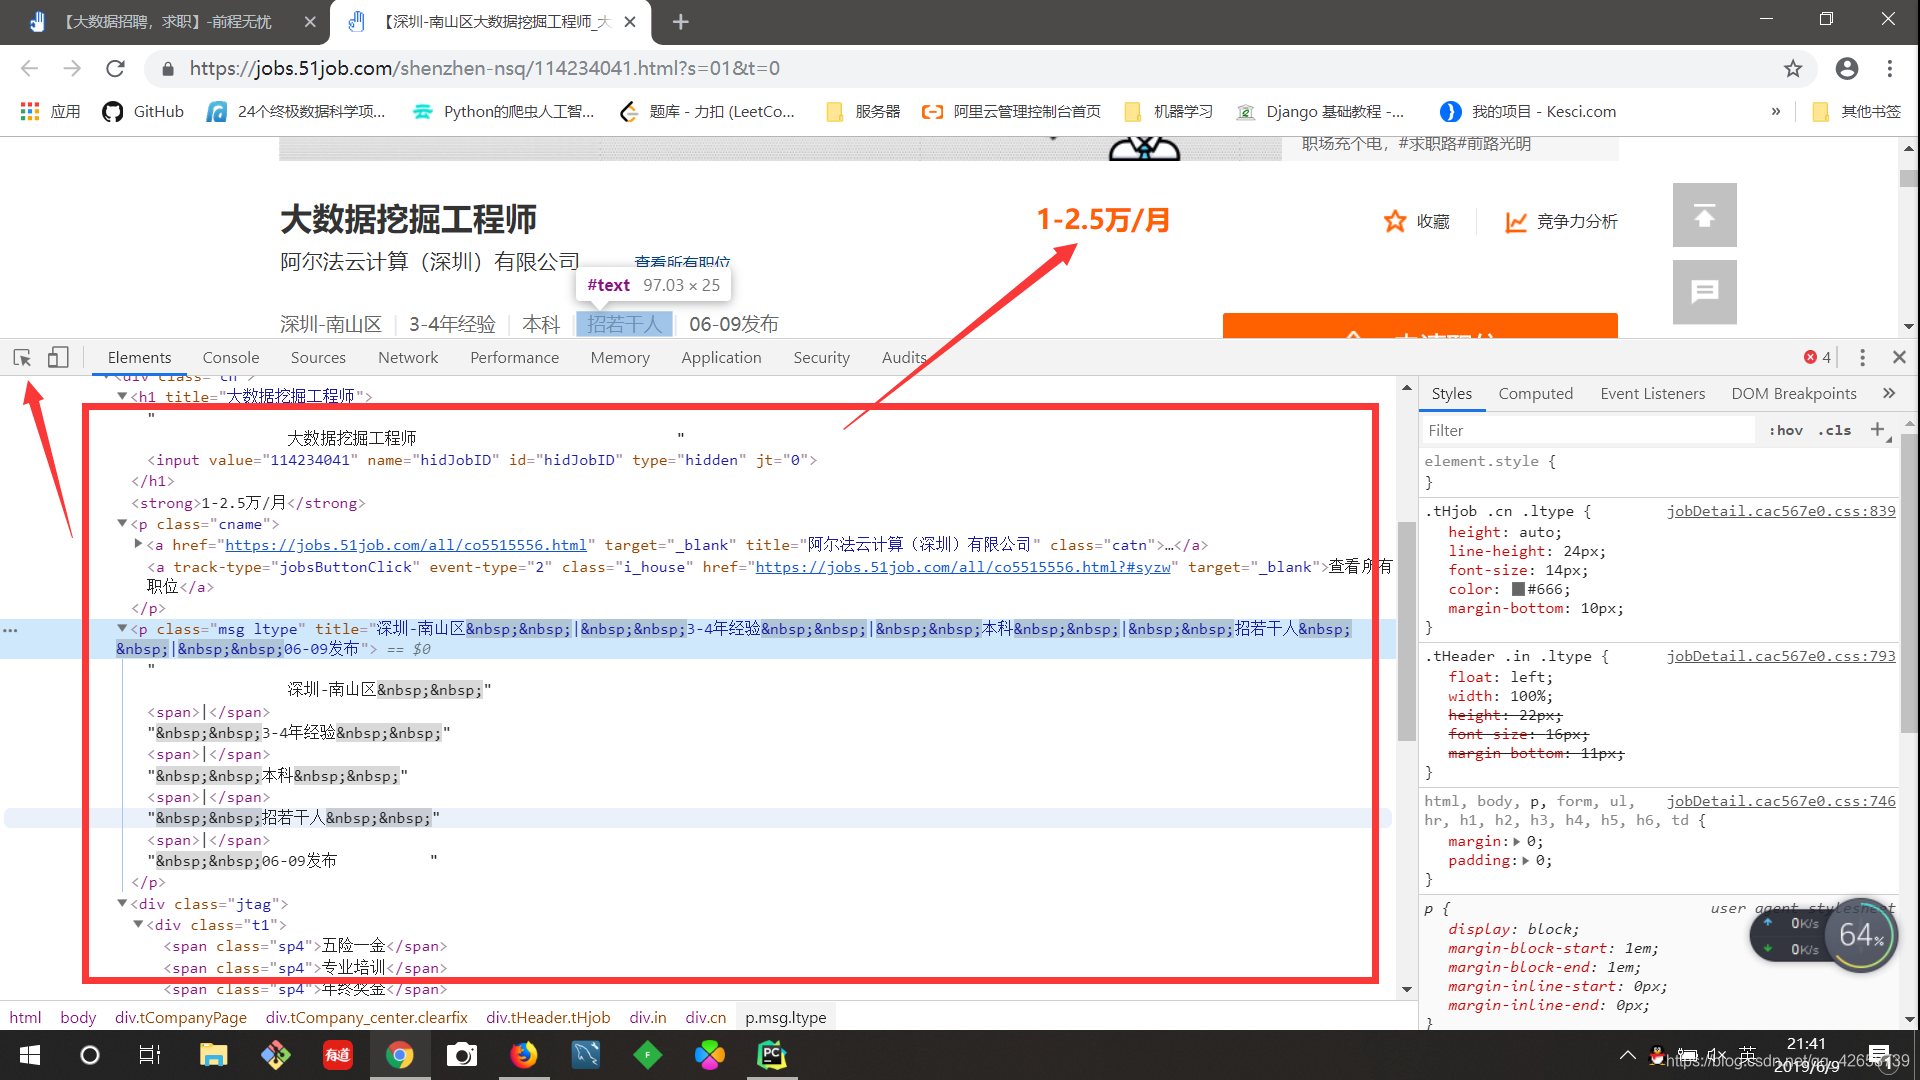Switch to the Application tab
This screenshot has width=1920, height=1080.
[721, 357]
